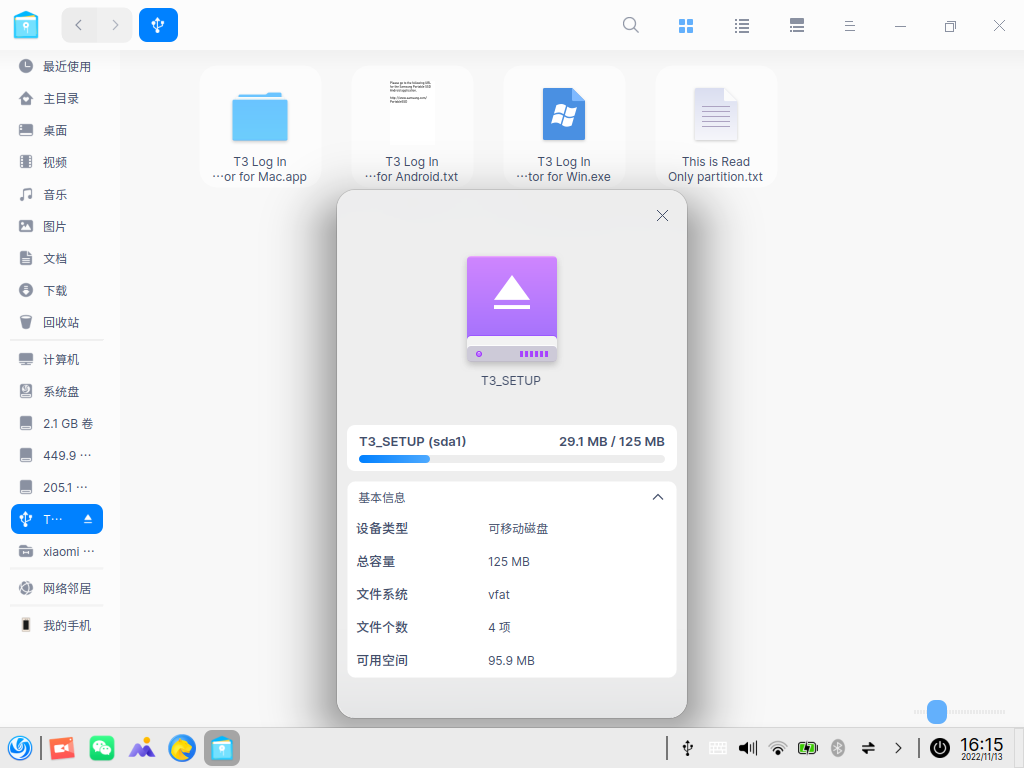This screenshot has width=1024, height=768.
Task: Open the detailed view icon in toolbar
Action: [x=796, y=25]
